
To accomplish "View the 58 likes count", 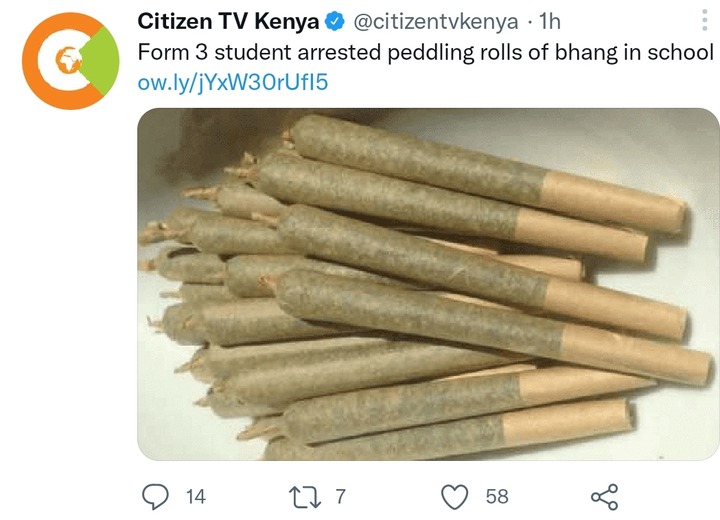I will click(497, 497).
